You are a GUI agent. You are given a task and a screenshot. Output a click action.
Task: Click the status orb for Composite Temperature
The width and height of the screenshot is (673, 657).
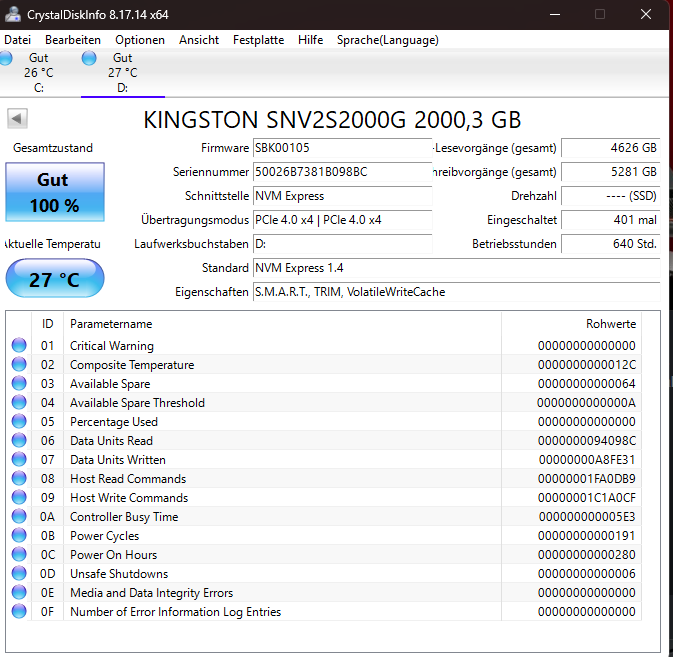[x=19, y=364]
